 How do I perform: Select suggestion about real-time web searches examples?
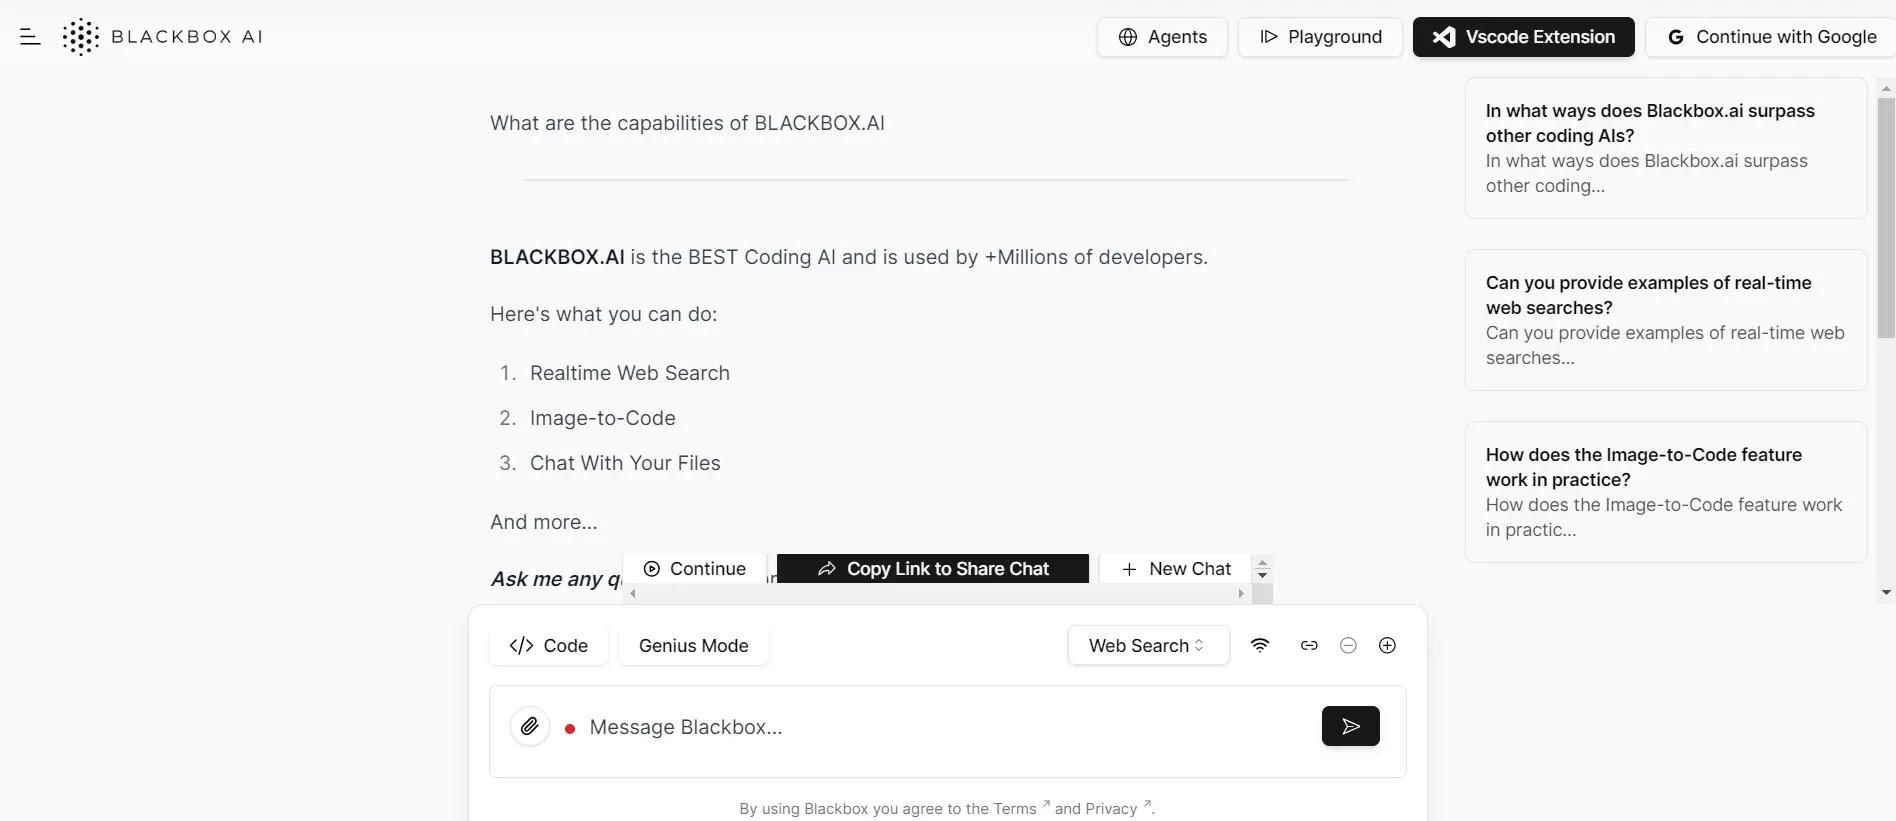pyautogui.click(x=1666, y=320)
